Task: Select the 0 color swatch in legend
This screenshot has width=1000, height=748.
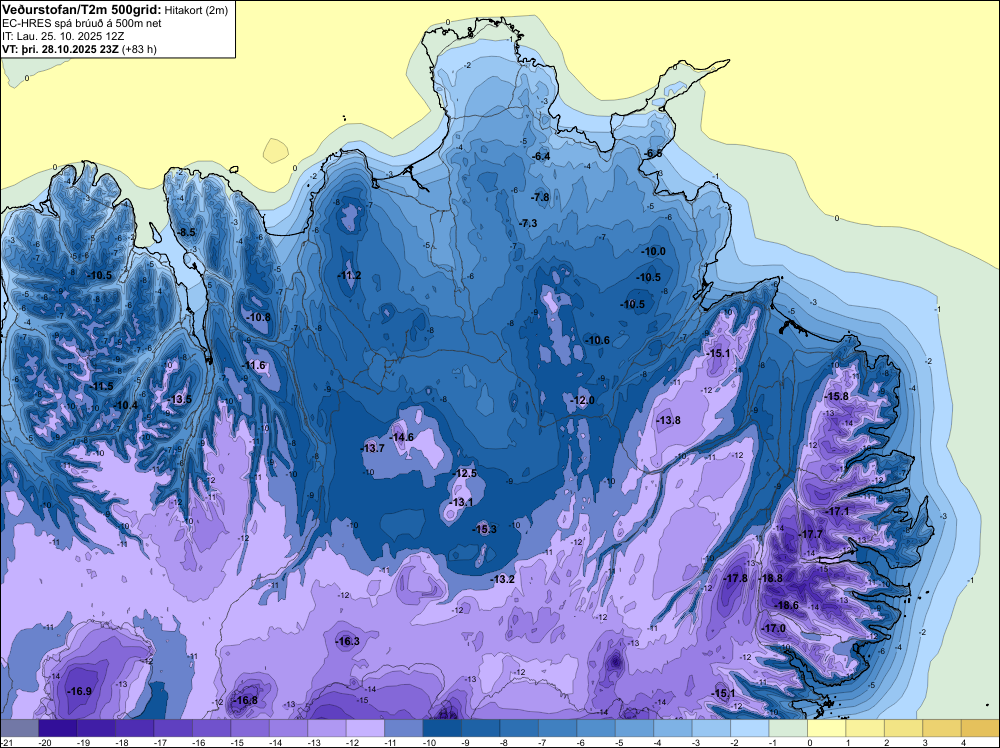Action: click(x=827, y=728)
